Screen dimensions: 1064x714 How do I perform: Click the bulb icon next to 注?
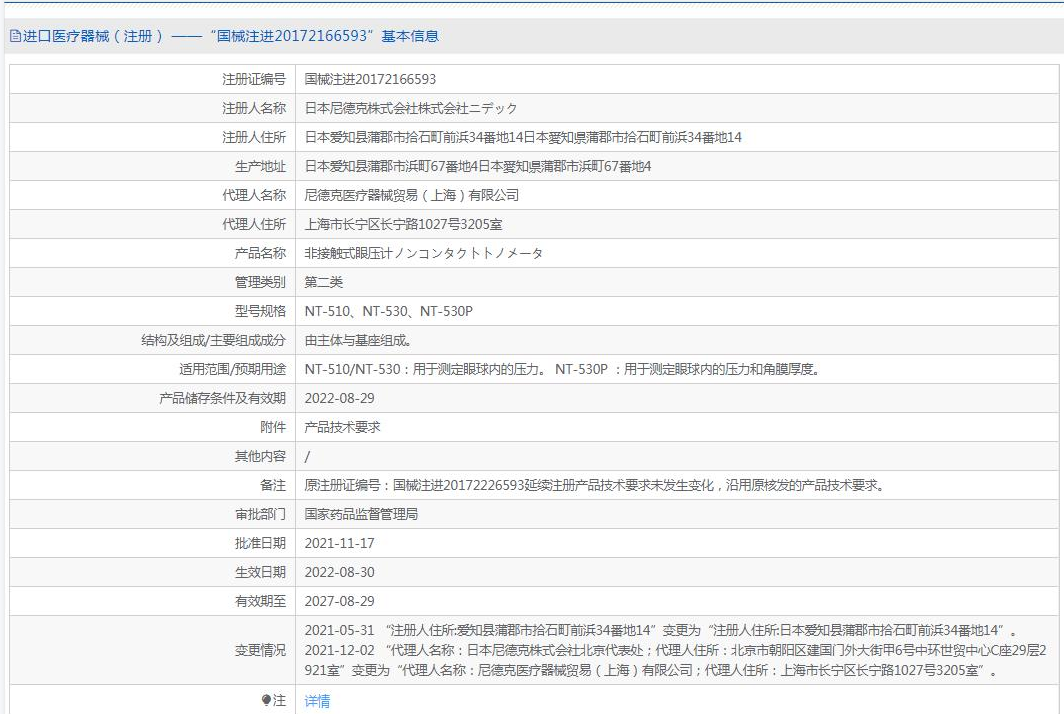(x=266, y=700)
